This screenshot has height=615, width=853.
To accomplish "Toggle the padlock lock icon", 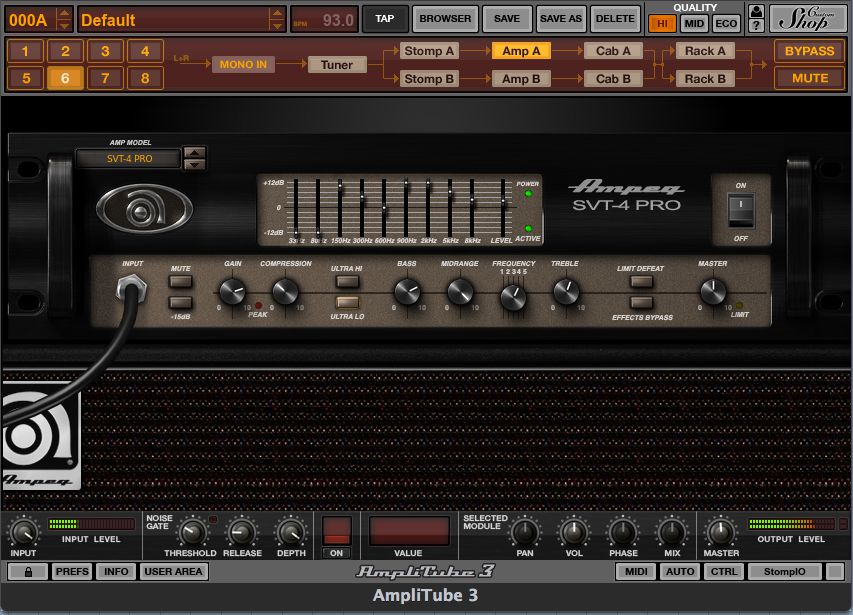I will tap(28, 571).
